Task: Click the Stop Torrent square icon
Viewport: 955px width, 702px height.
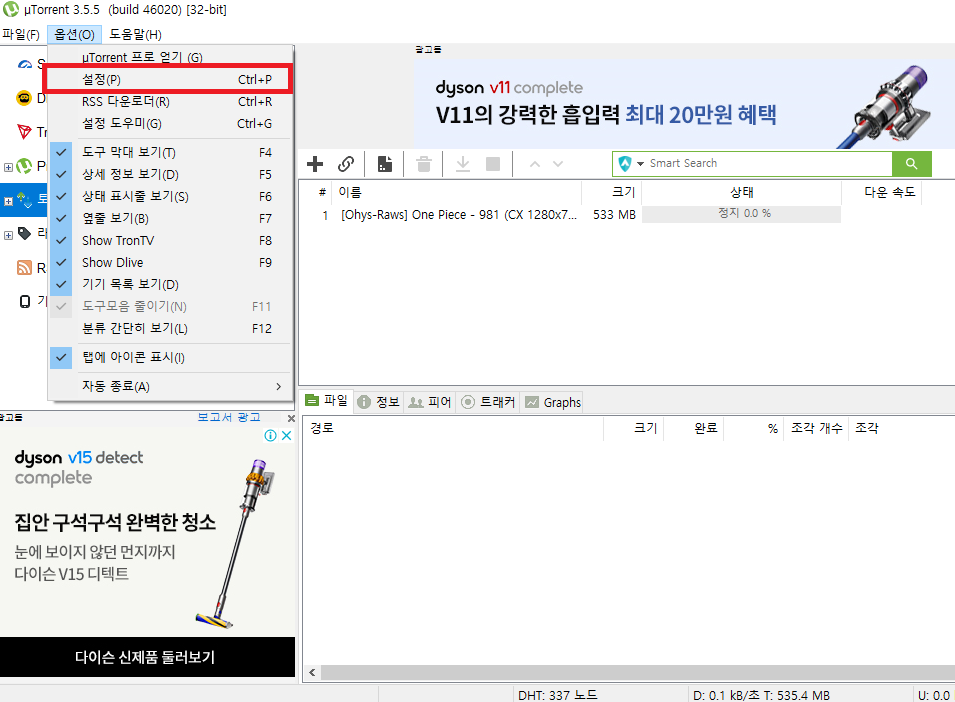Action: 493,164
